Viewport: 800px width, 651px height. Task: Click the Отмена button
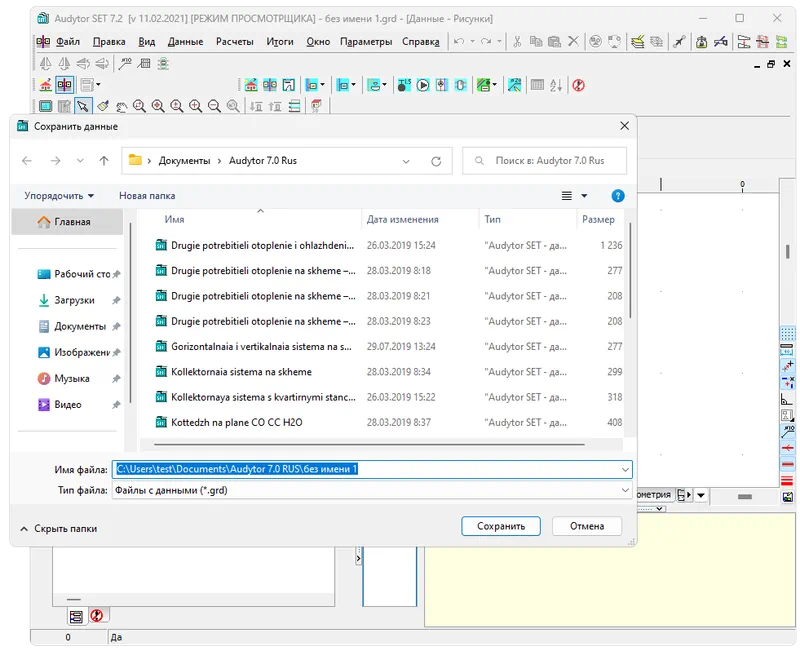pyautogui.click(x=587, y=526)
